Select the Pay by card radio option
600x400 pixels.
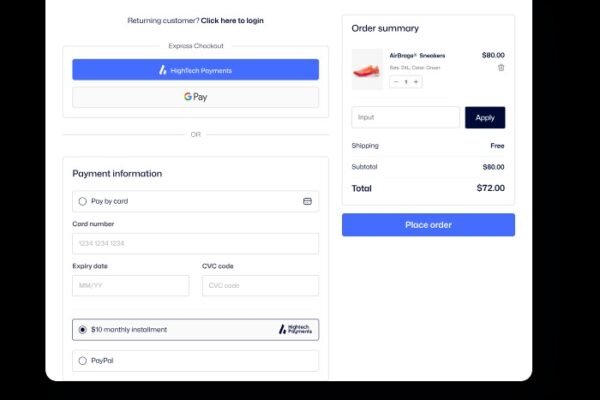pyautogui.click(x=83, y=201)
